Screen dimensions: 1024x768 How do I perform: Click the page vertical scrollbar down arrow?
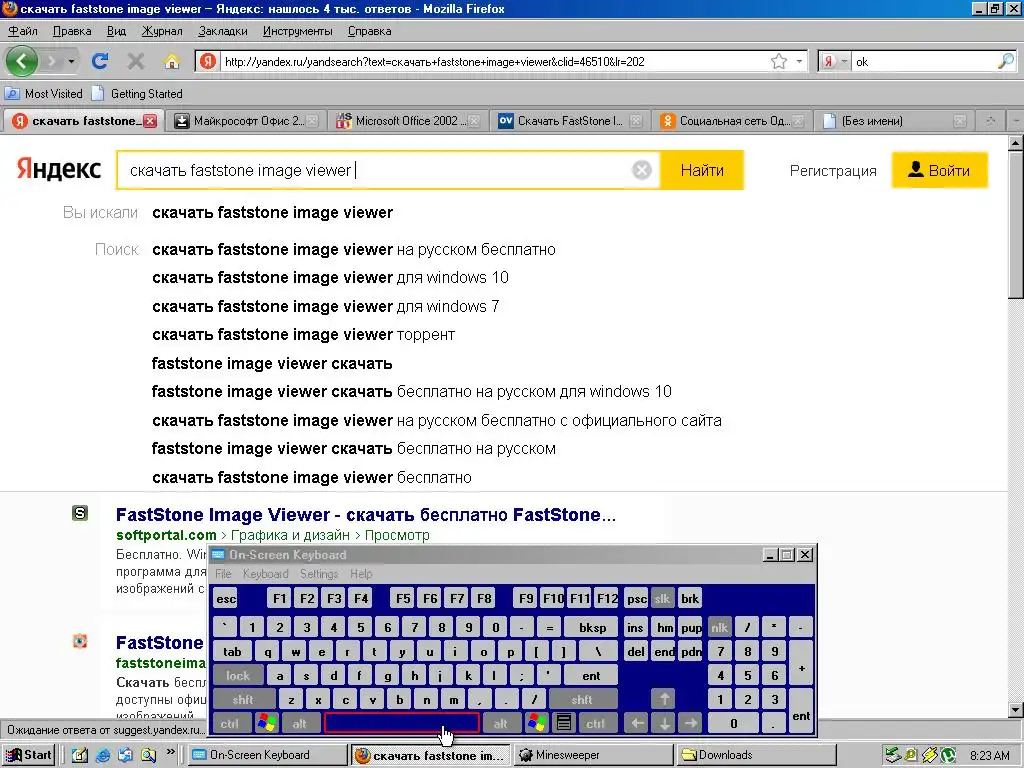pos(1016,710)
